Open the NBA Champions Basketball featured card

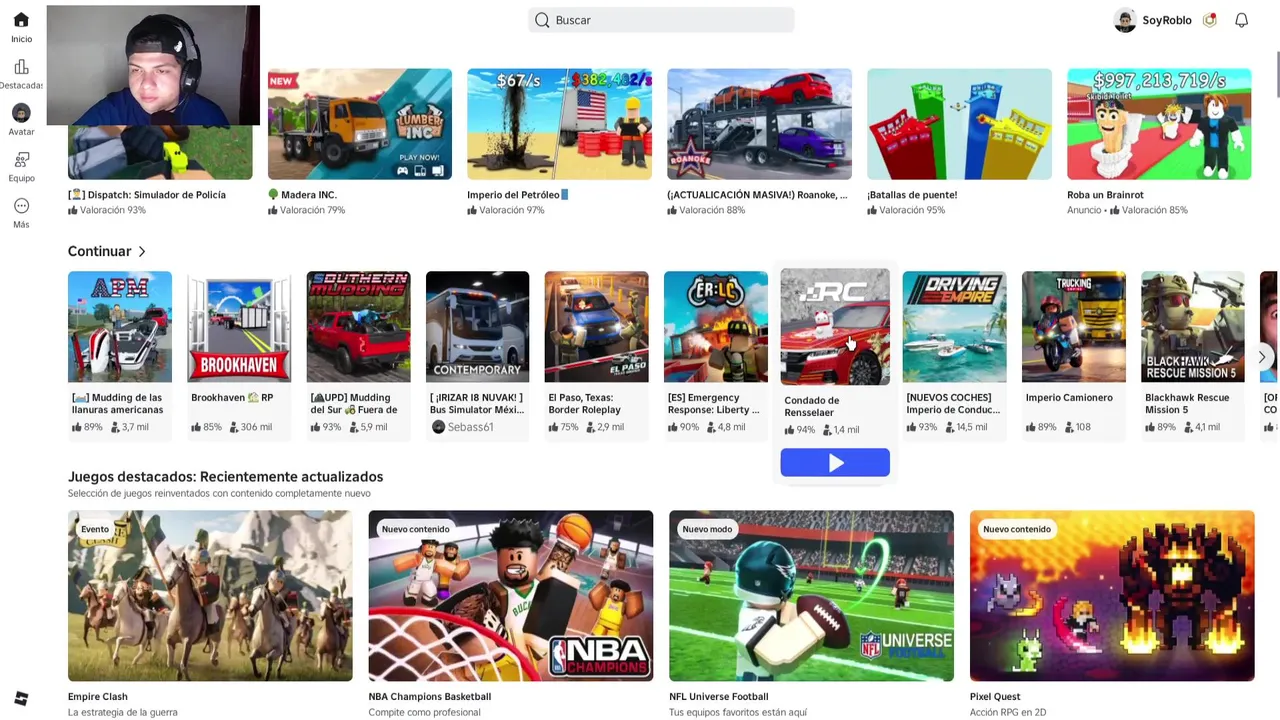(x=511, y=596)
